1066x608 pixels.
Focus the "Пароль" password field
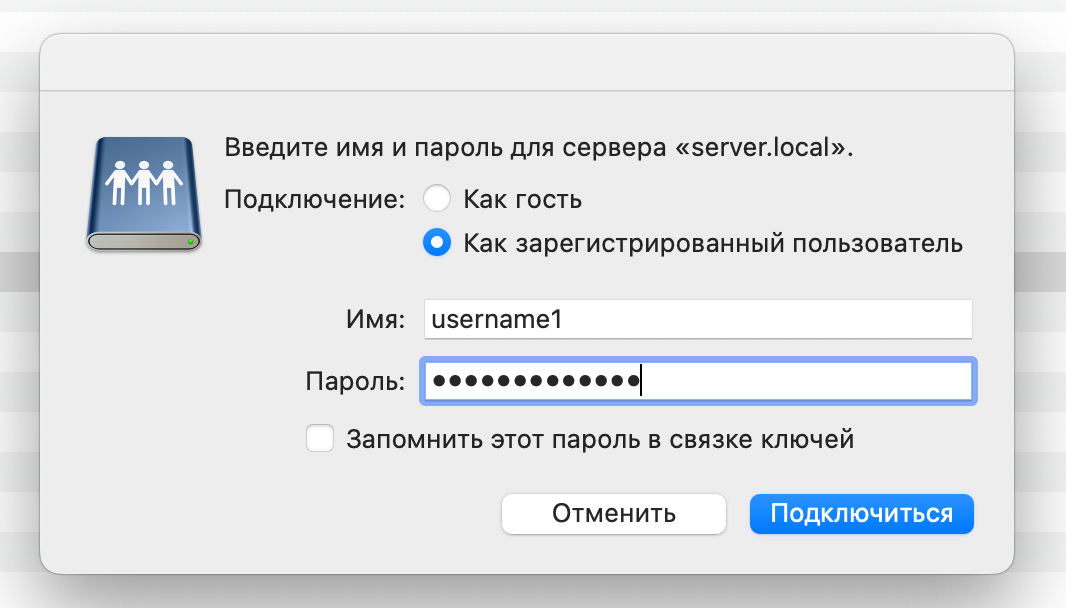(x=800, y=382)
